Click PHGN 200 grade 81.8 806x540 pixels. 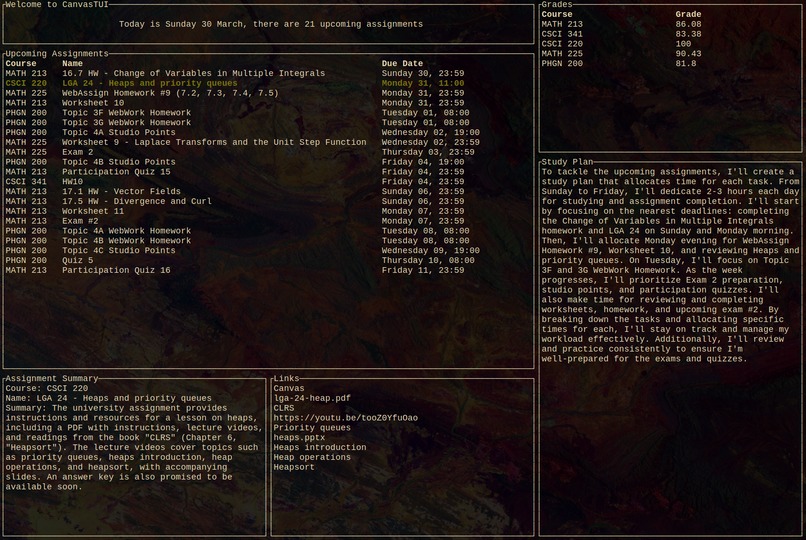point(686,64)
